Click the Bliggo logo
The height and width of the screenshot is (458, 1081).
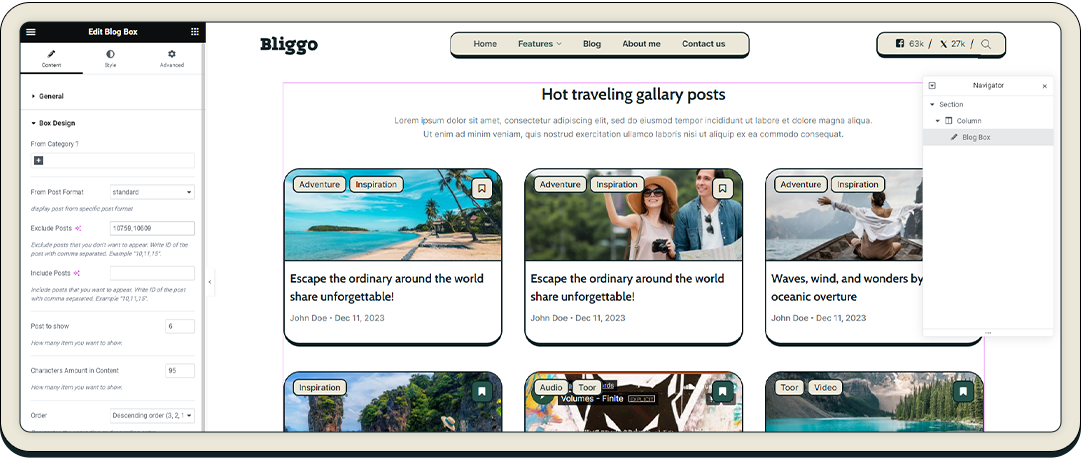[289, 45]
